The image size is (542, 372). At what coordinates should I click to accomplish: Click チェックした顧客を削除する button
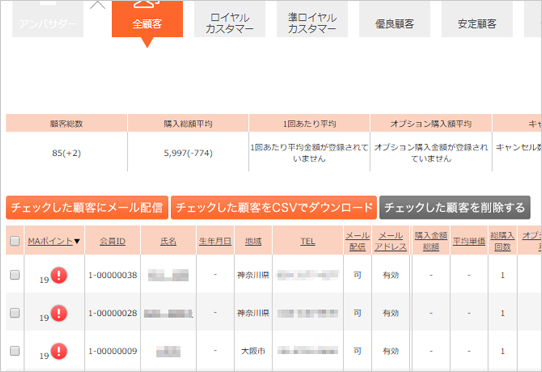coord(455,207)
